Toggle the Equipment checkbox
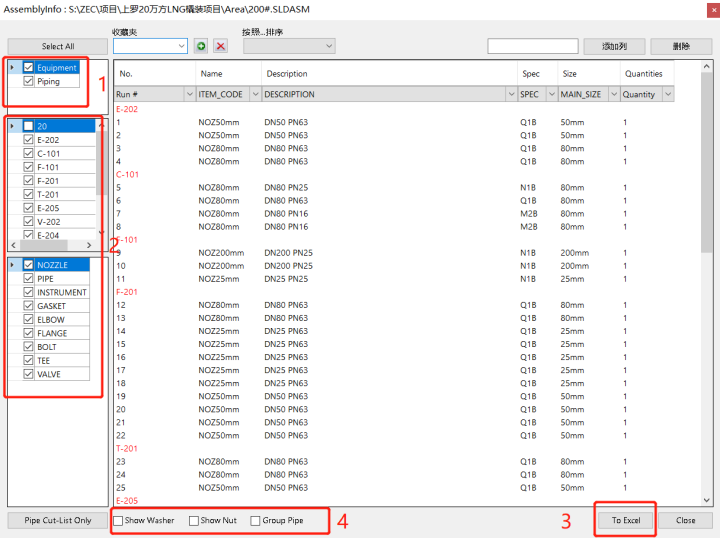Viewport: 720px width, 538px height. click(28, 67)
